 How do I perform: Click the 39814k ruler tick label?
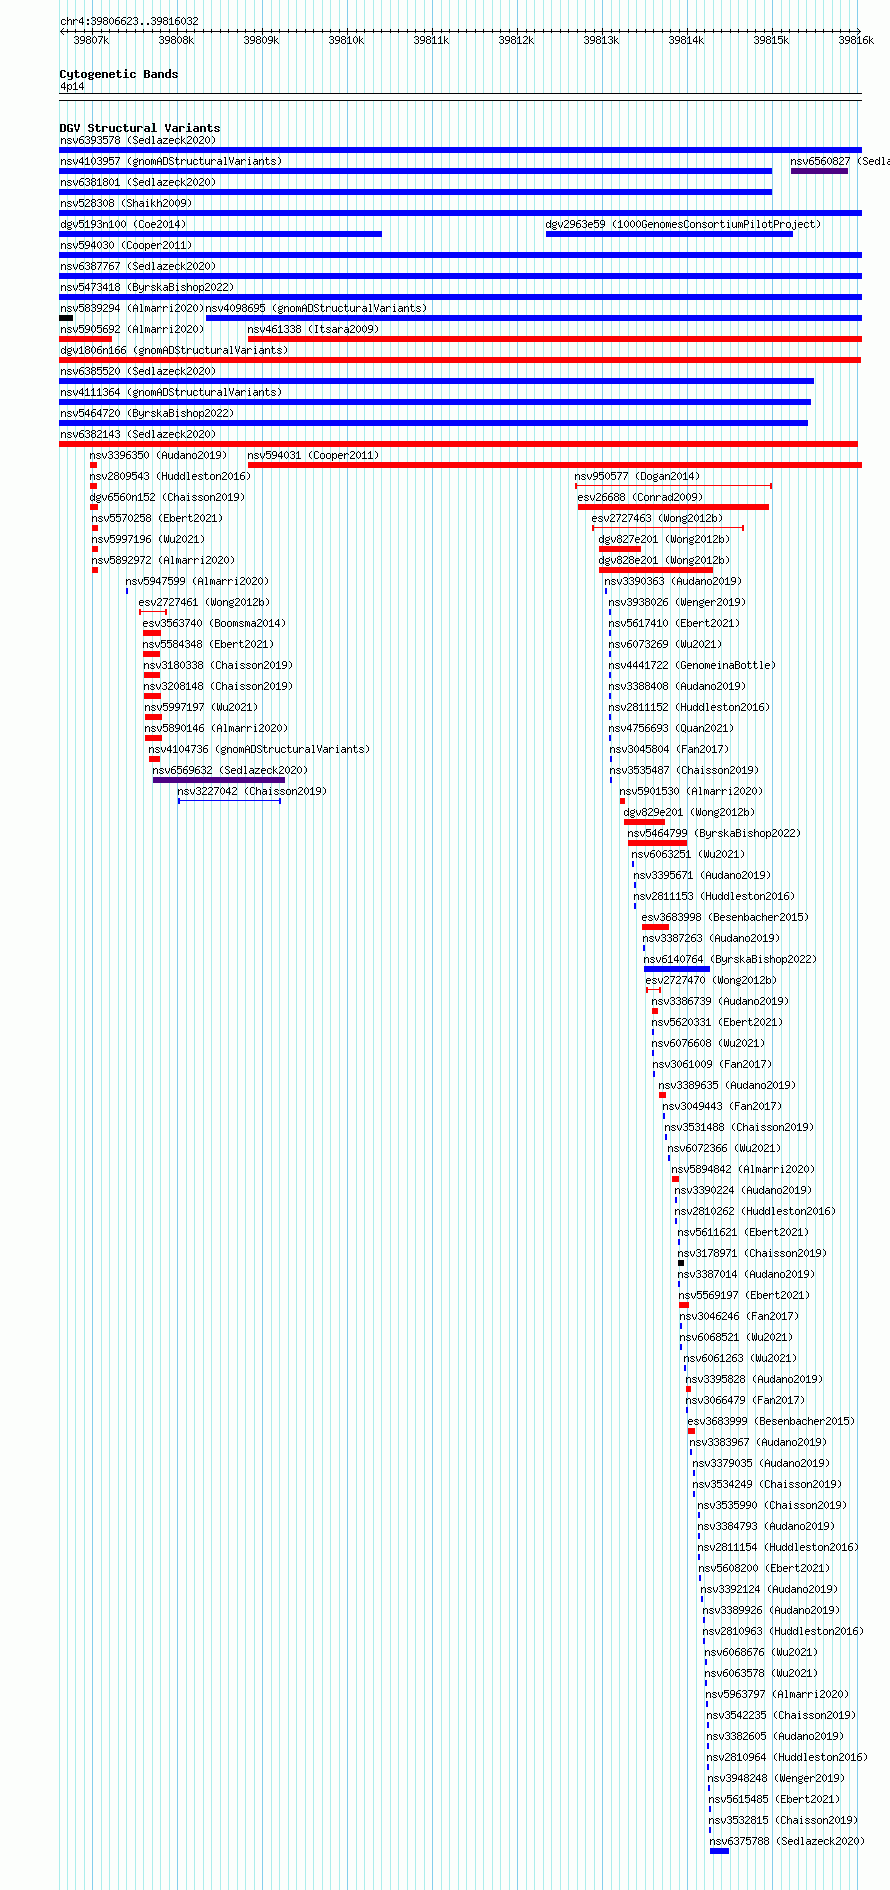686,40
